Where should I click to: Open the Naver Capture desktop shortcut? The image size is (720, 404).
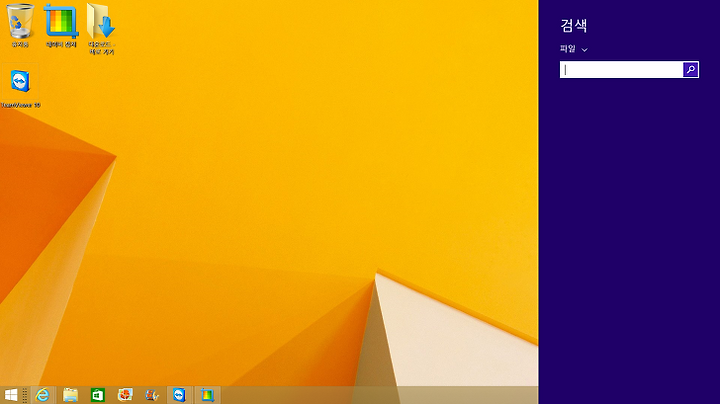click(61, 26)
